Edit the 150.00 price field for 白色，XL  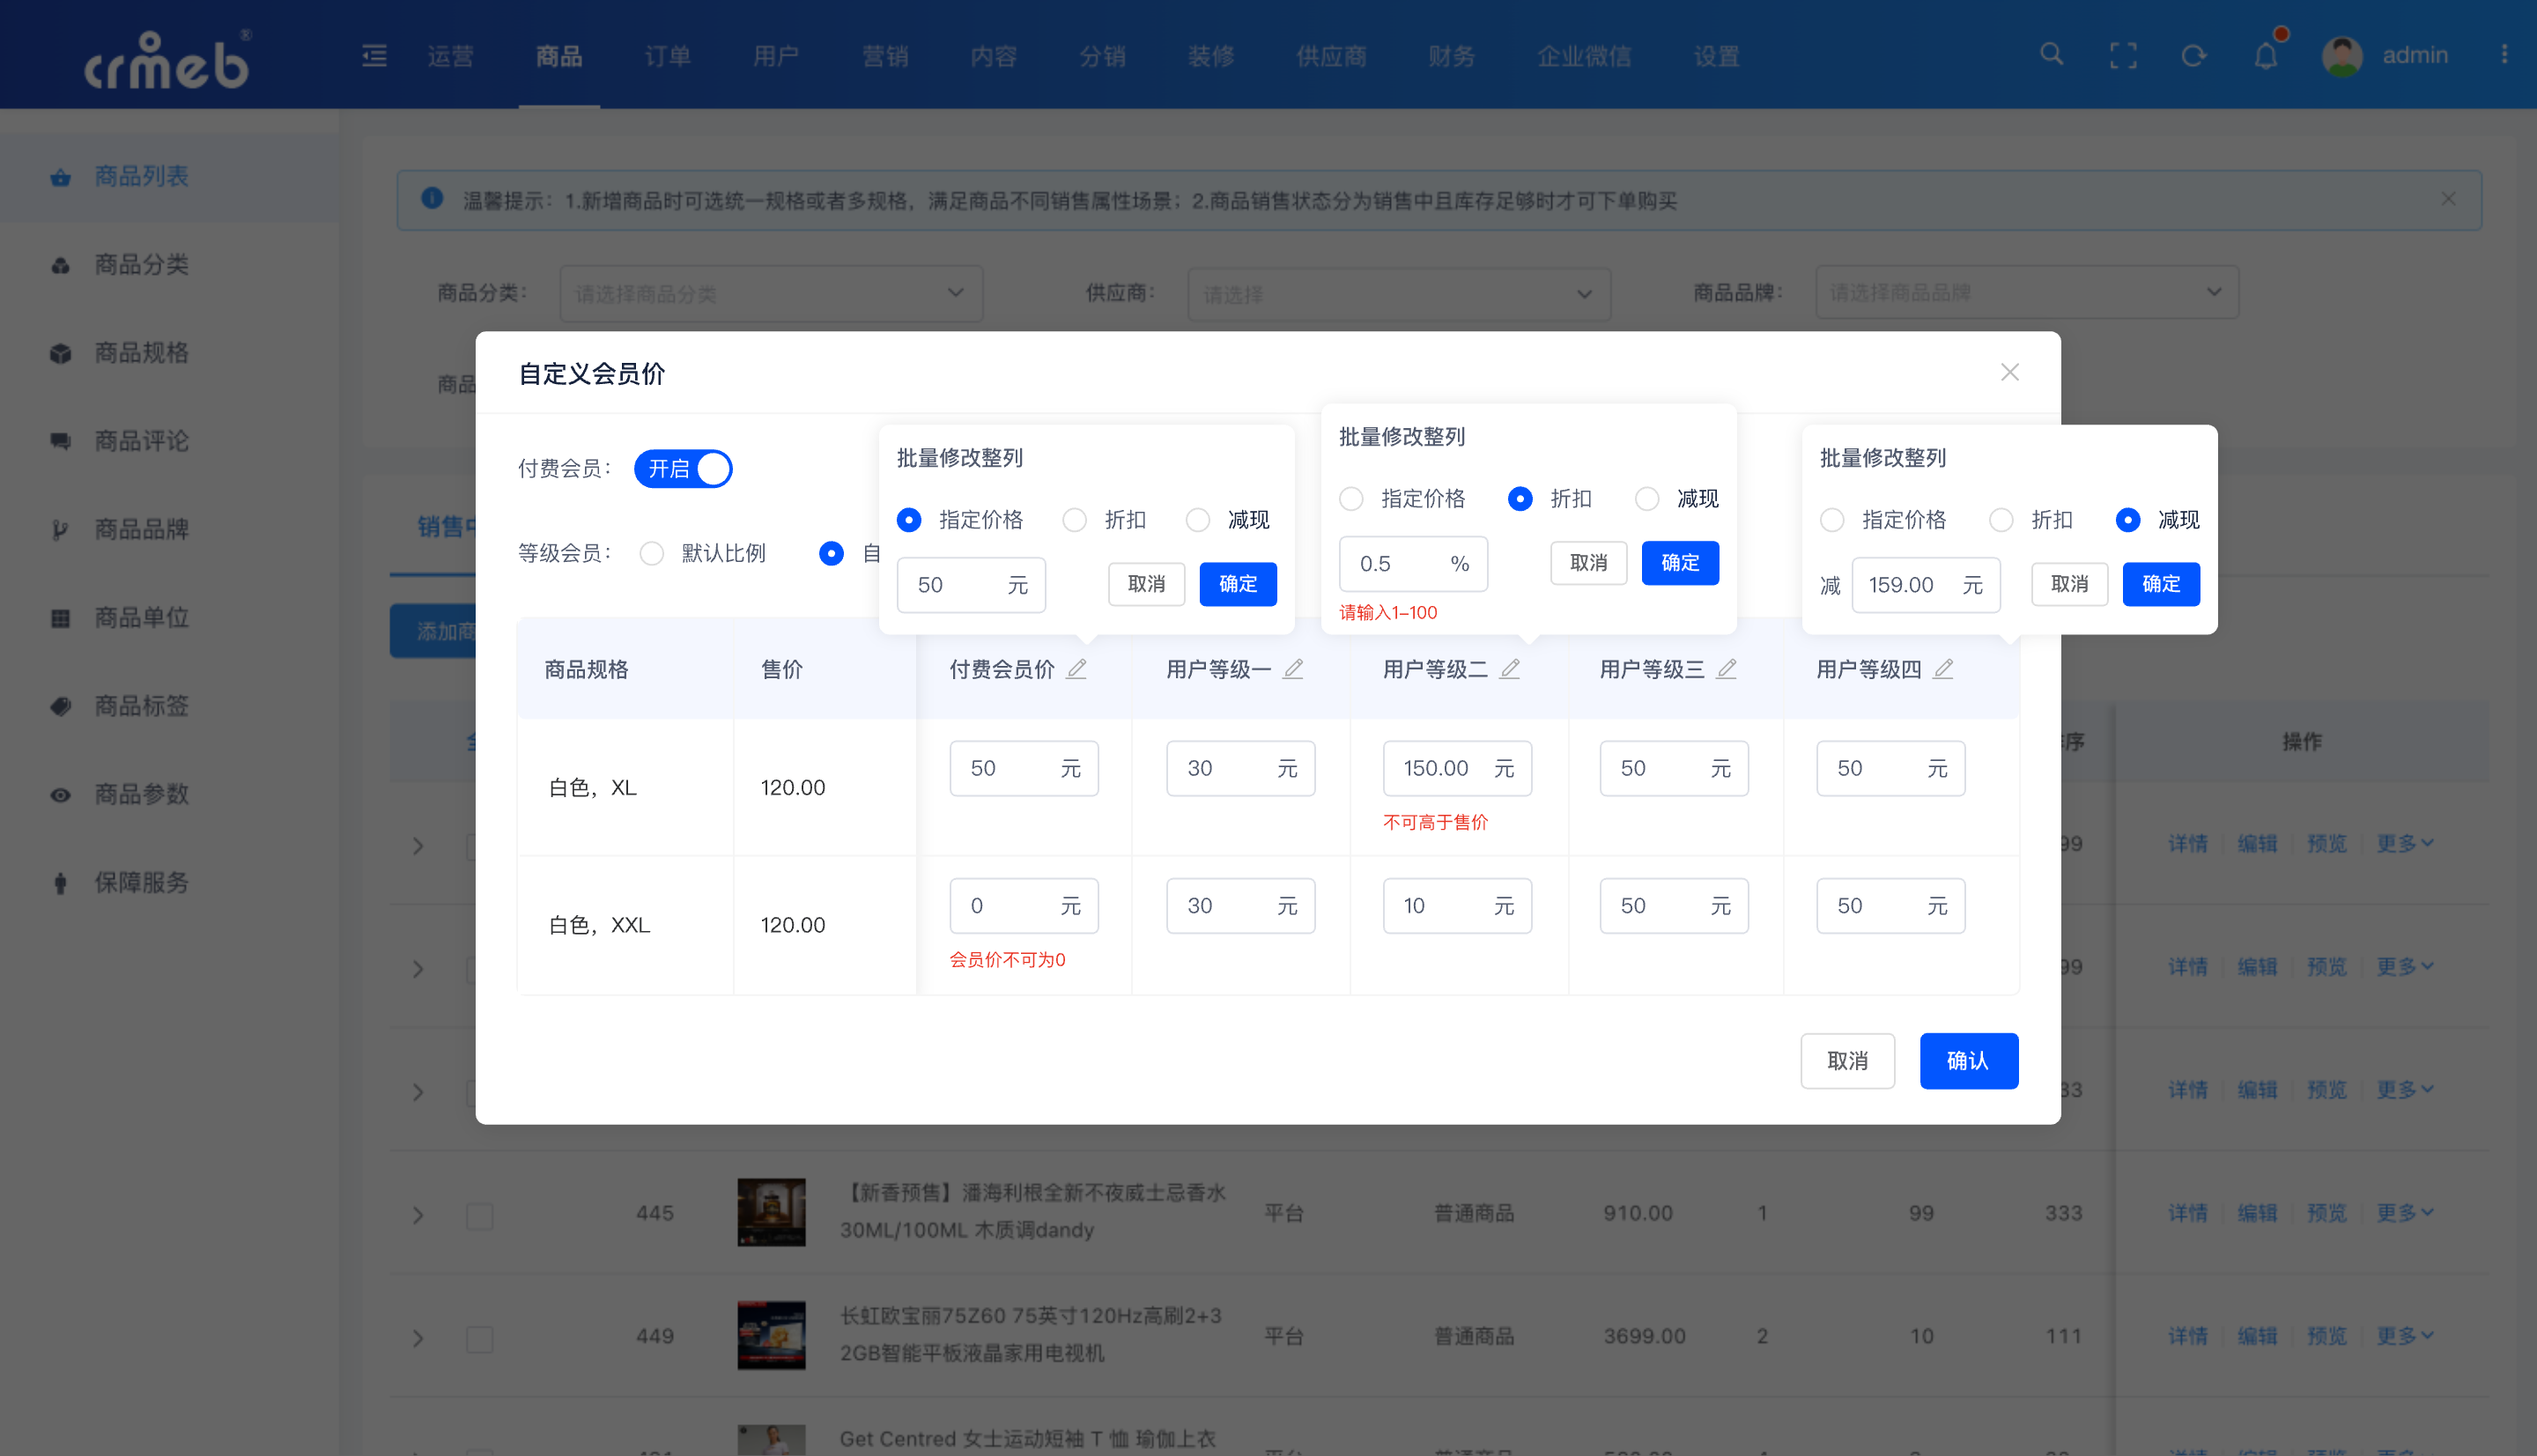pyautogui.click(x=1457, y=768)
